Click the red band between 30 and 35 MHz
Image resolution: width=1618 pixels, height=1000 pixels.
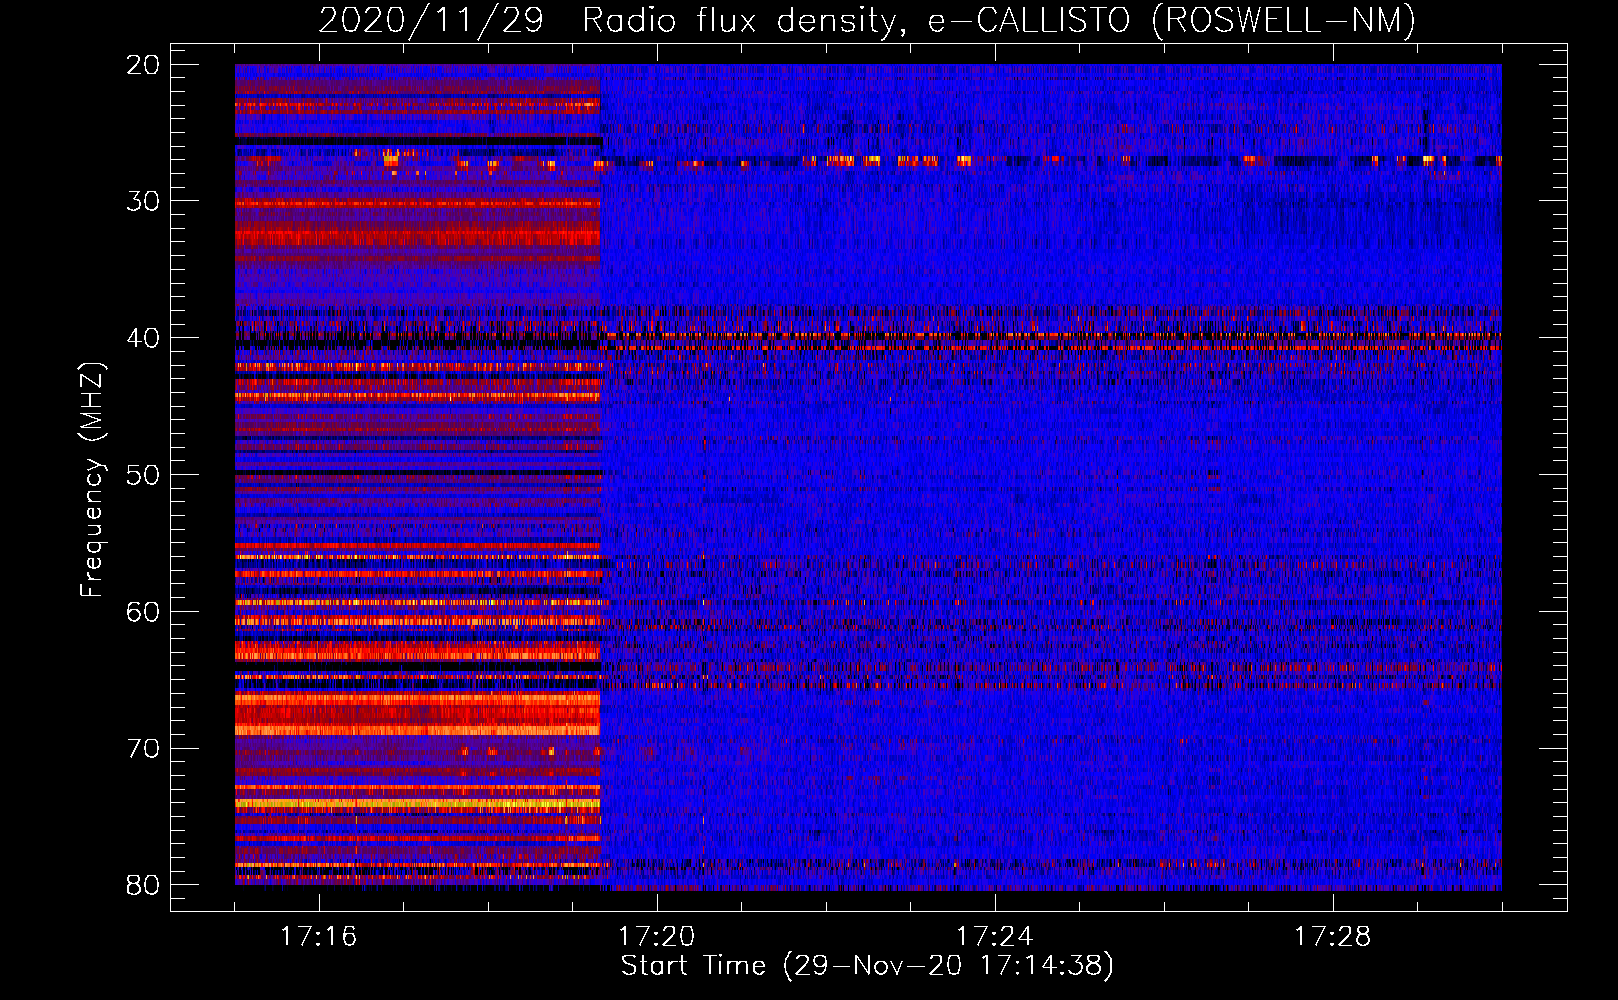coord(417,236)
